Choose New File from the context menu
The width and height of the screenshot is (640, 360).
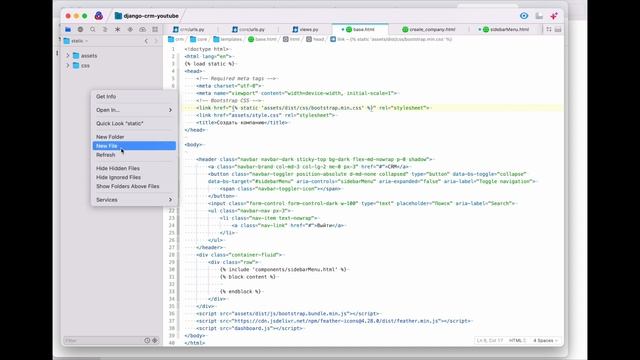134,146
